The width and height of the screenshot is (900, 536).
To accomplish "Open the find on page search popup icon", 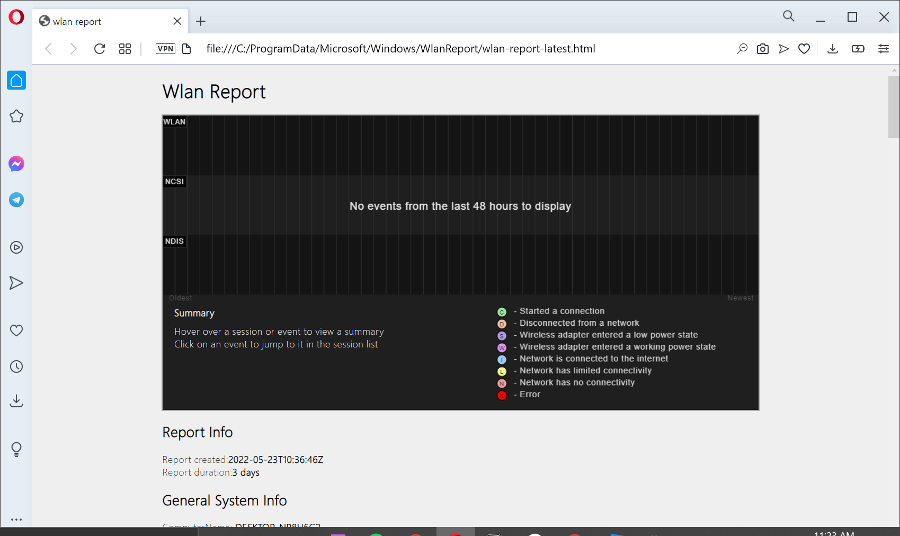I will (742, 49).
